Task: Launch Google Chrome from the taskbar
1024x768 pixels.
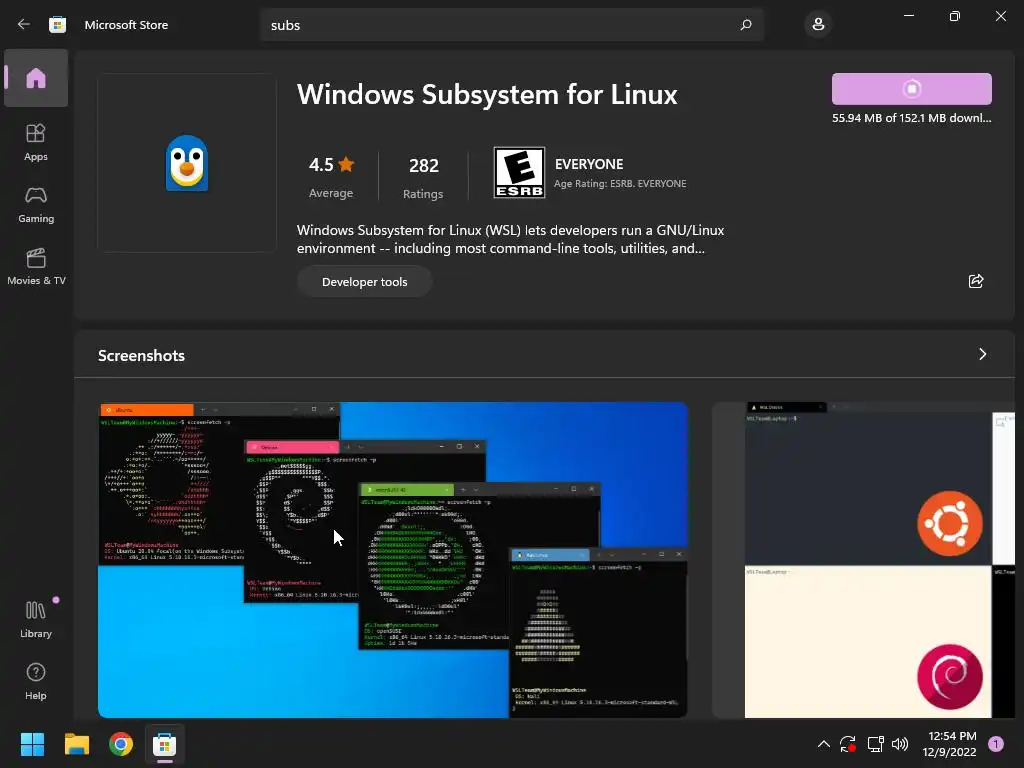Action: click(x=121, y=744)
